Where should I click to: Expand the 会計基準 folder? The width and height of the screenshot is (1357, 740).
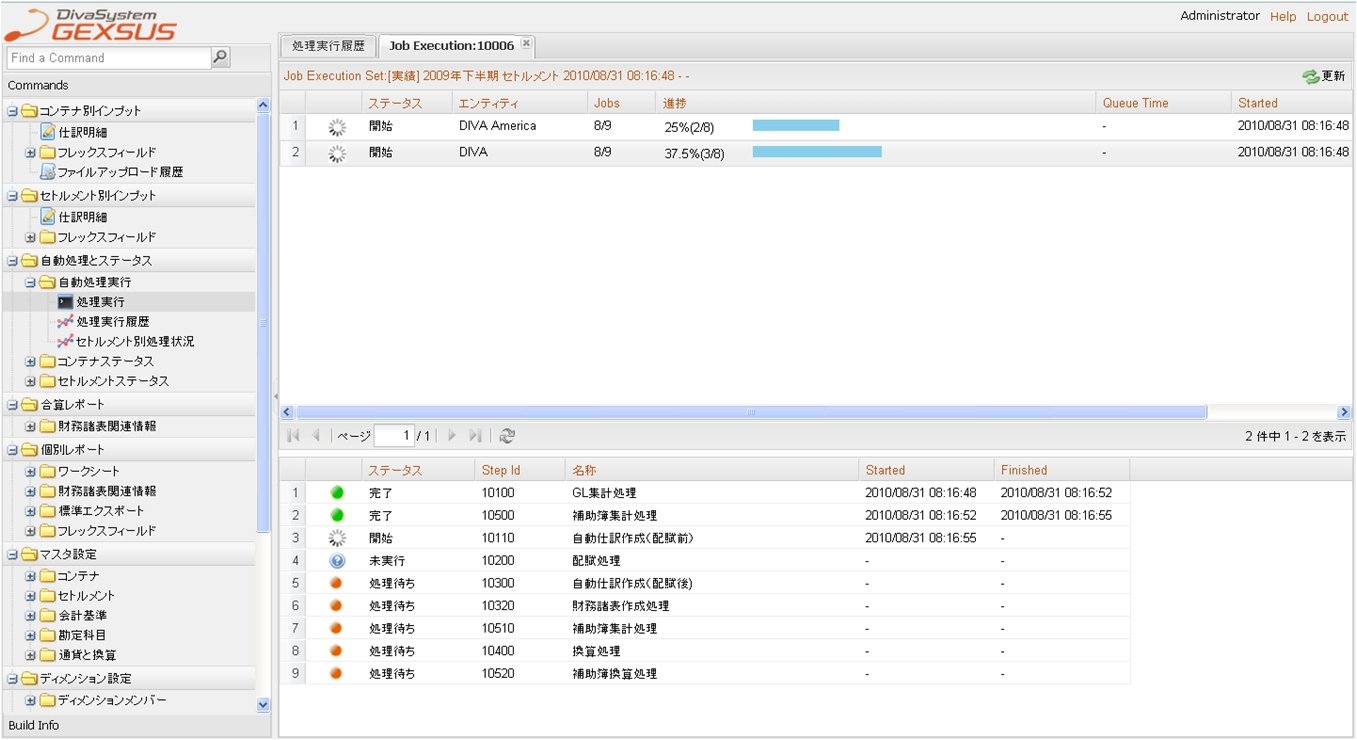pyautogui.click(x=30, y=615)
